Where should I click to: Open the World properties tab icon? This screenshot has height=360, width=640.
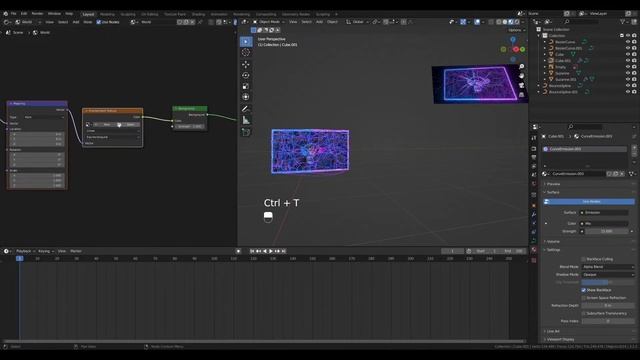coord(534,184)
